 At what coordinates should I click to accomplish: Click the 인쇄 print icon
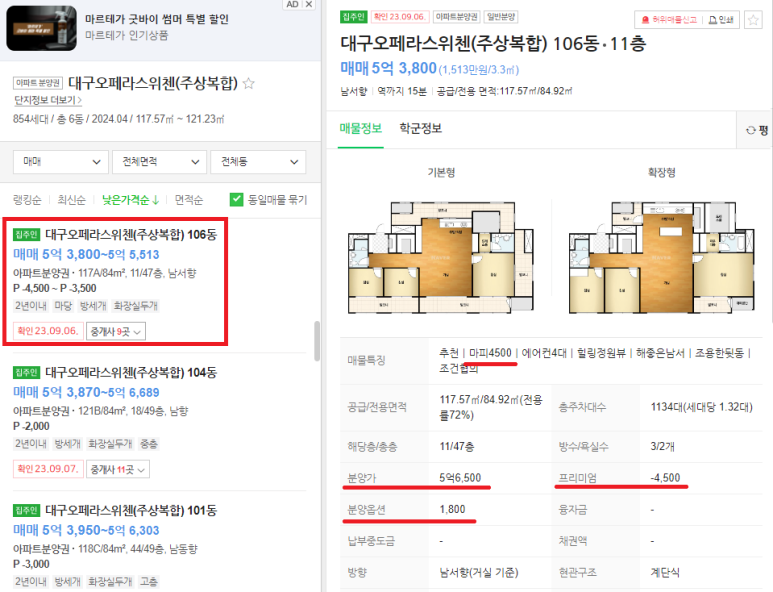pyautogui.click(x=713, y=20)
